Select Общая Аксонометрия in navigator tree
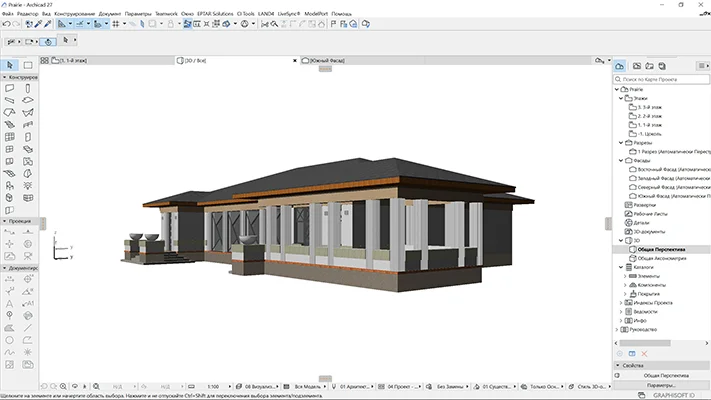The image size is (711, 400). tap(660, 258)
